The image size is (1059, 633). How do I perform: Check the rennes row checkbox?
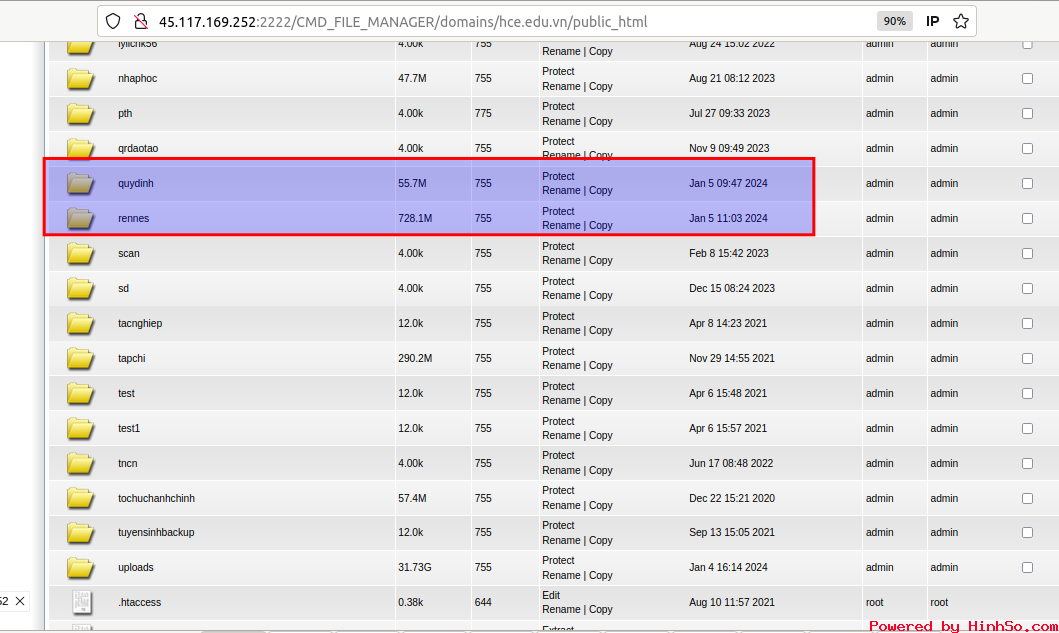click(1027, 218)
